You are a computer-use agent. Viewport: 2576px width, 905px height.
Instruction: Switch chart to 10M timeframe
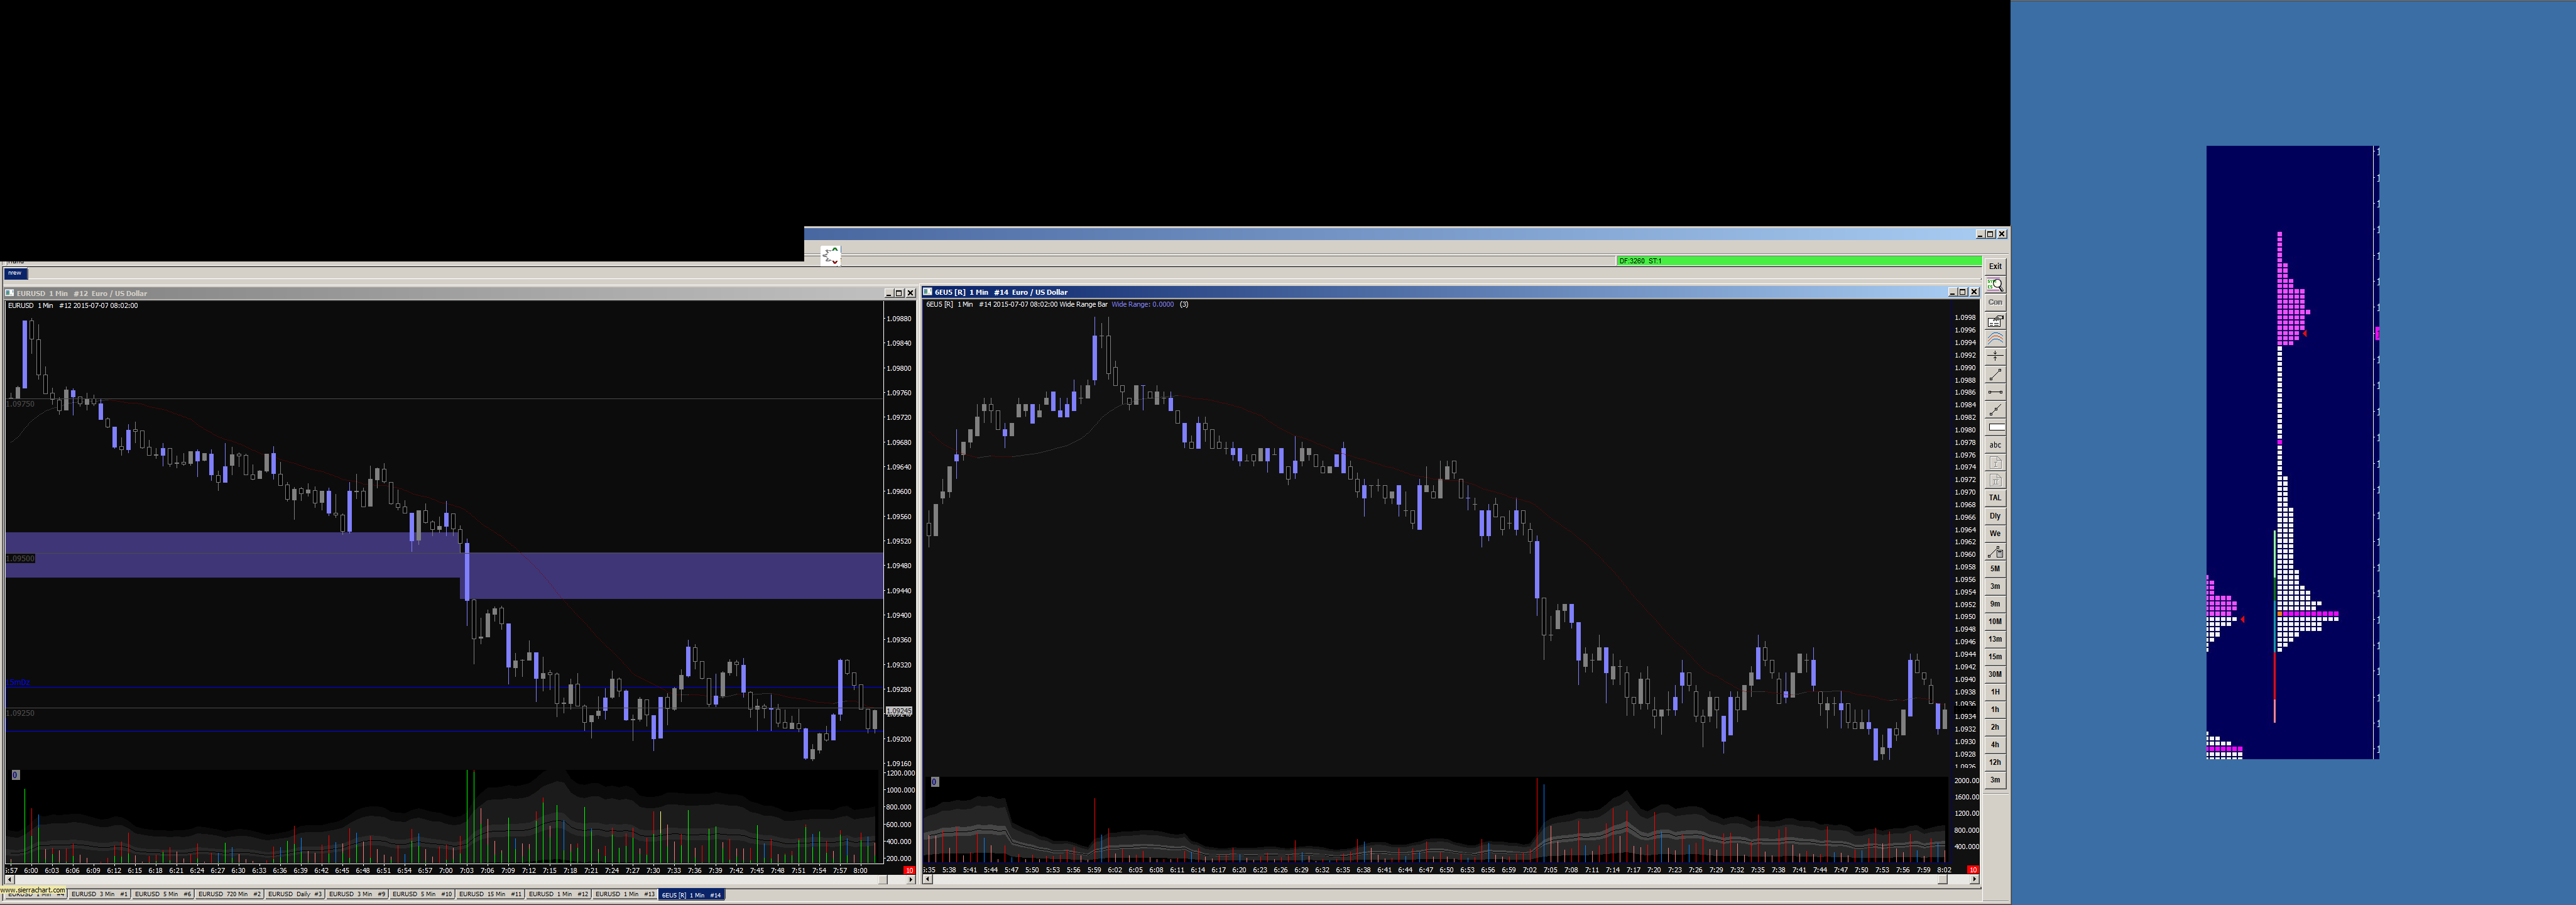pos(1994,621)
